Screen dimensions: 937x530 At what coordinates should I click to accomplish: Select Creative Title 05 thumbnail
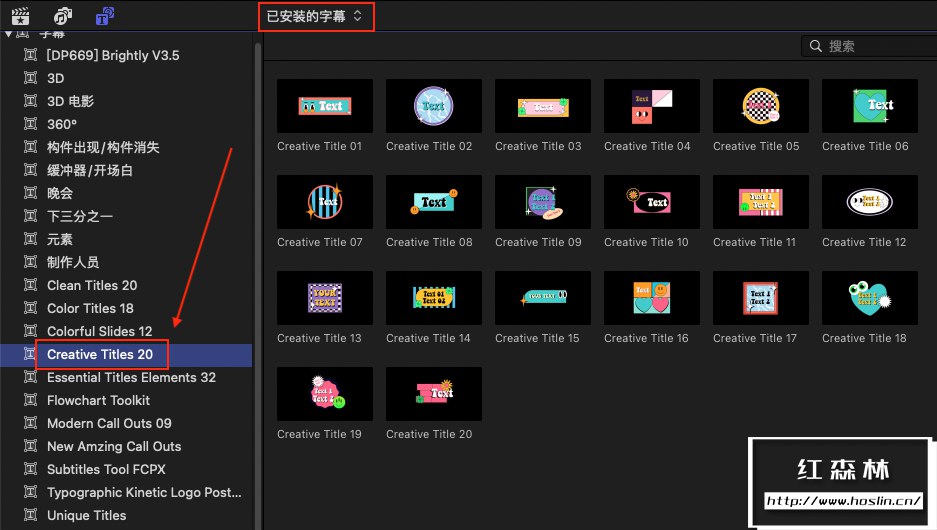click(761, 106)
